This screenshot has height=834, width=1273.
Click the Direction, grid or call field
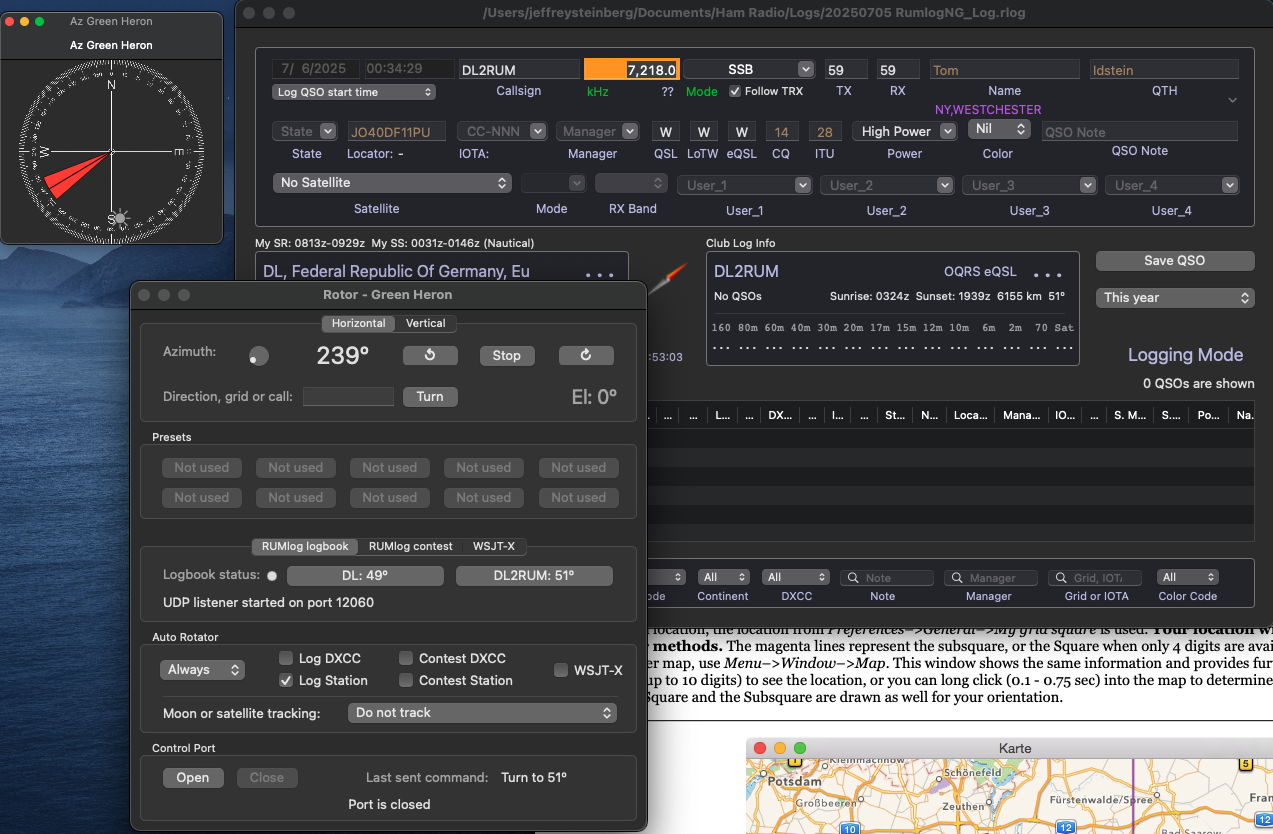[348, 397]
